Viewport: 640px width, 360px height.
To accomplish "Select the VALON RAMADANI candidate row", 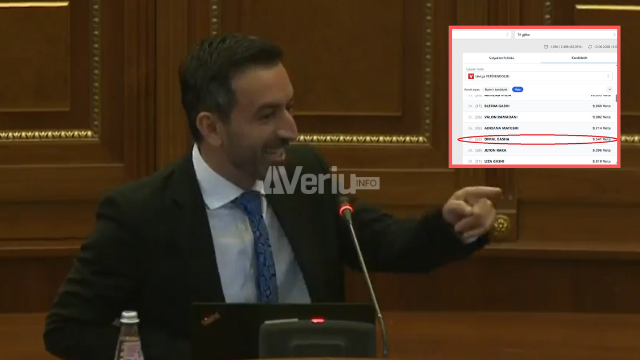I will point(540,117).
